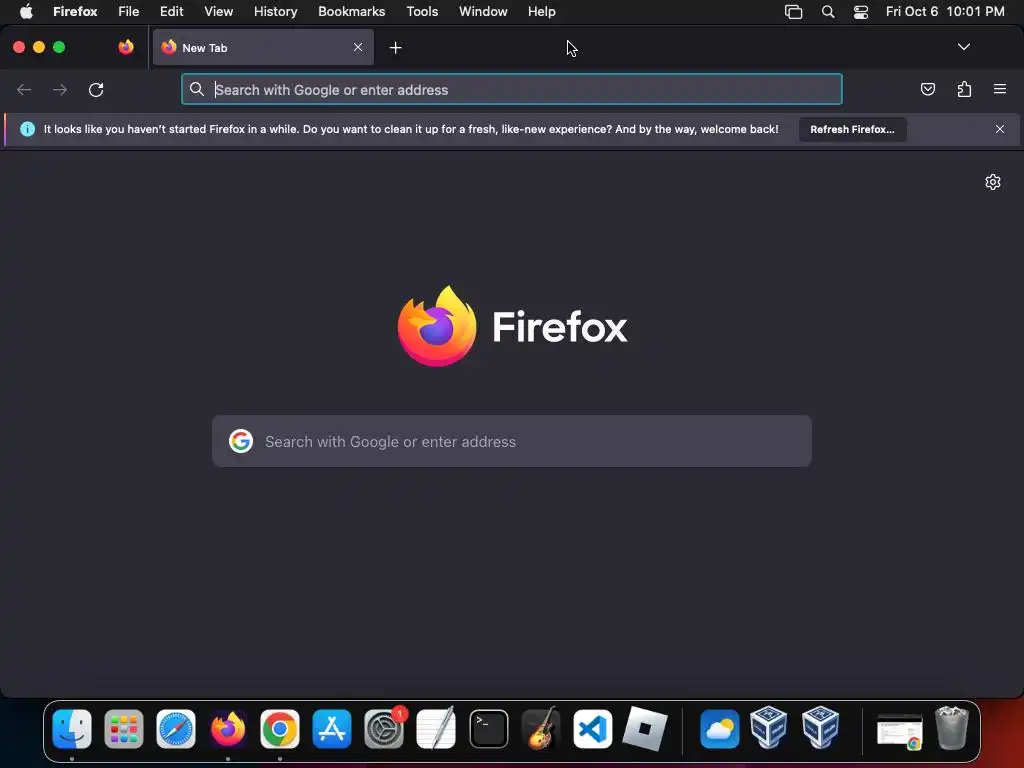
Task: Click the notification message text about starting Firefox
Action: click(x=411, y=129)
